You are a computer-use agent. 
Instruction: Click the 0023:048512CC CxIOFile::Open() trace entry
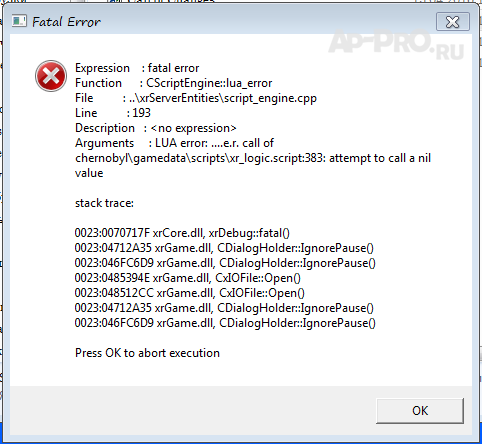pyautogui.click(x=190, y=293)
